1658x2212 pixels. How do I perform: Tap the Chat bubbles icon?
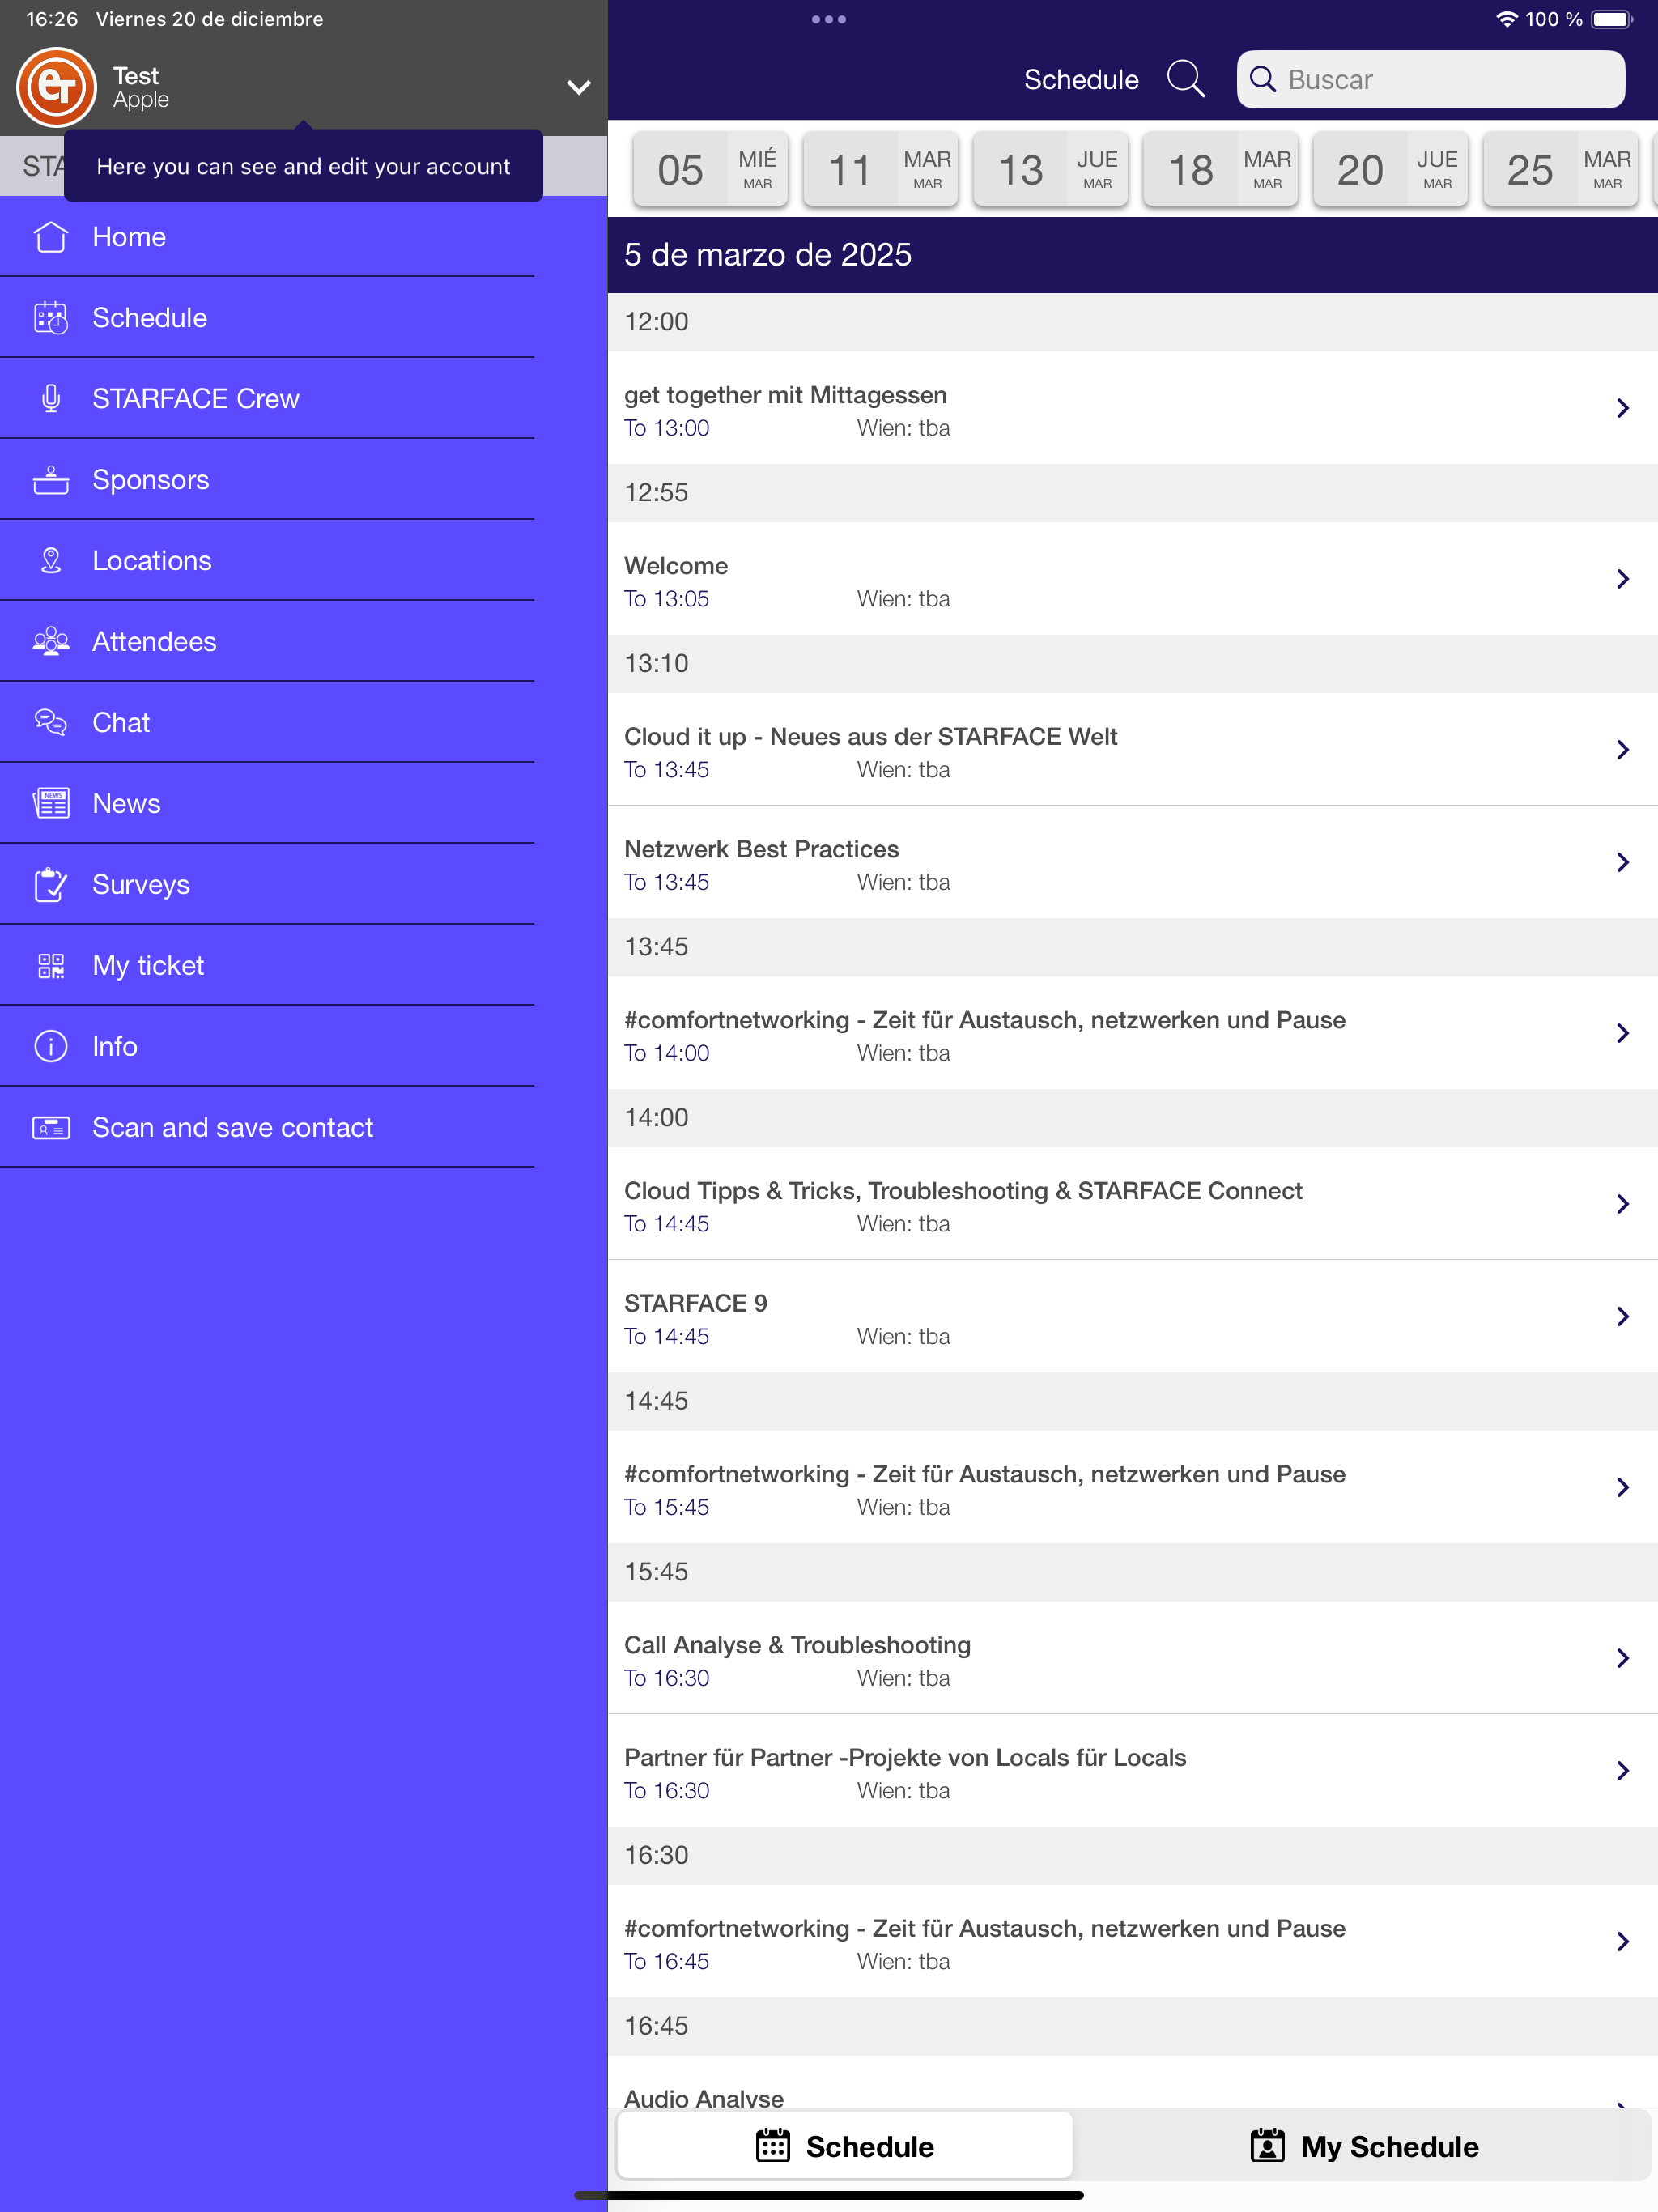(51, 723)
